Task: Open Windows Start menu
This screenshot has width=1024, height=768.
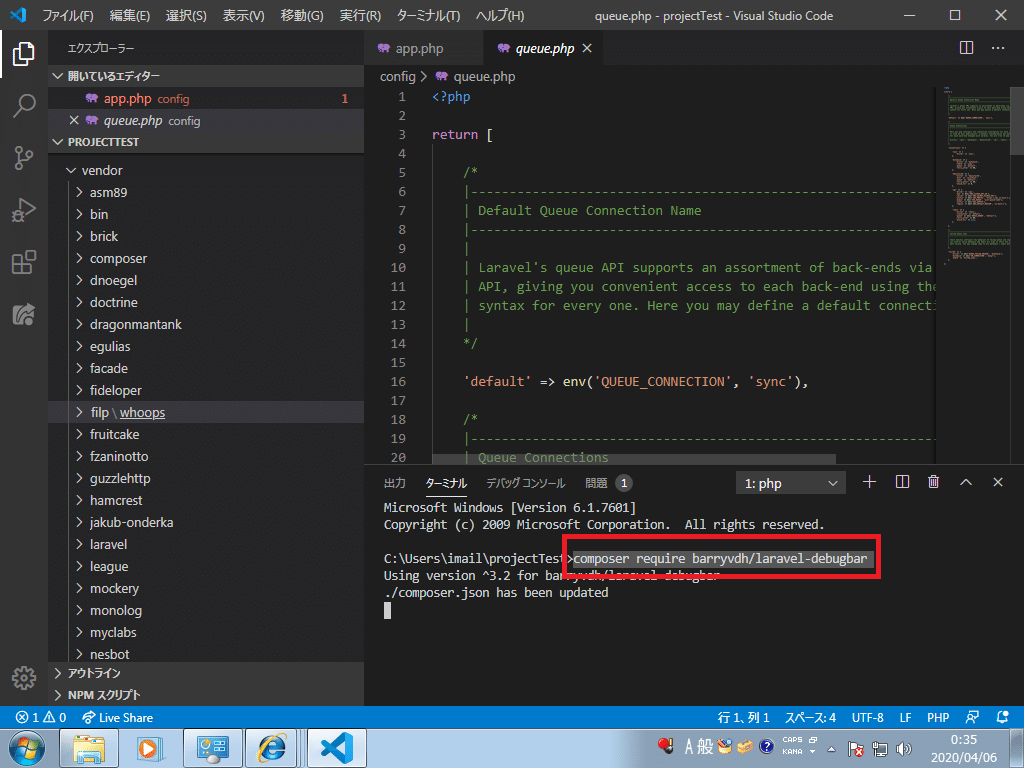Action: coord(26,748)
